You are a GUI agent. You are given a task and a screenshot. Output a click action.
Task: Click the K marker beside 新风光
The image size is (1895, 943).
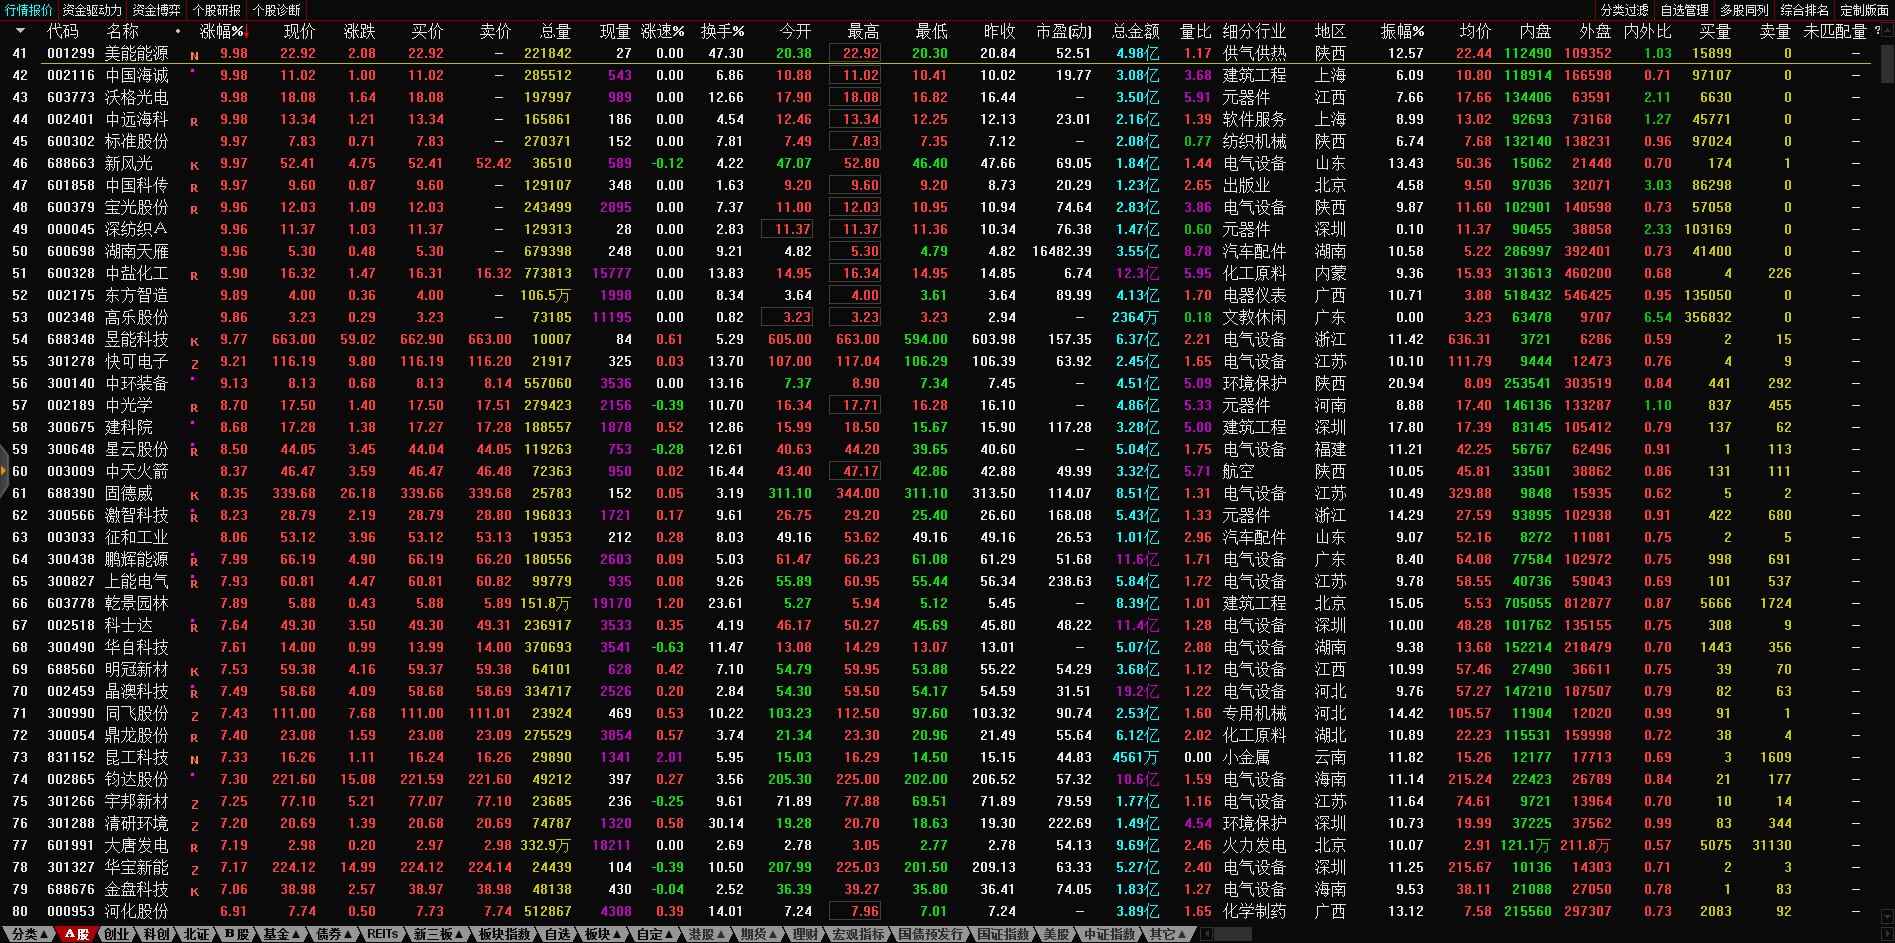point(194,165)
